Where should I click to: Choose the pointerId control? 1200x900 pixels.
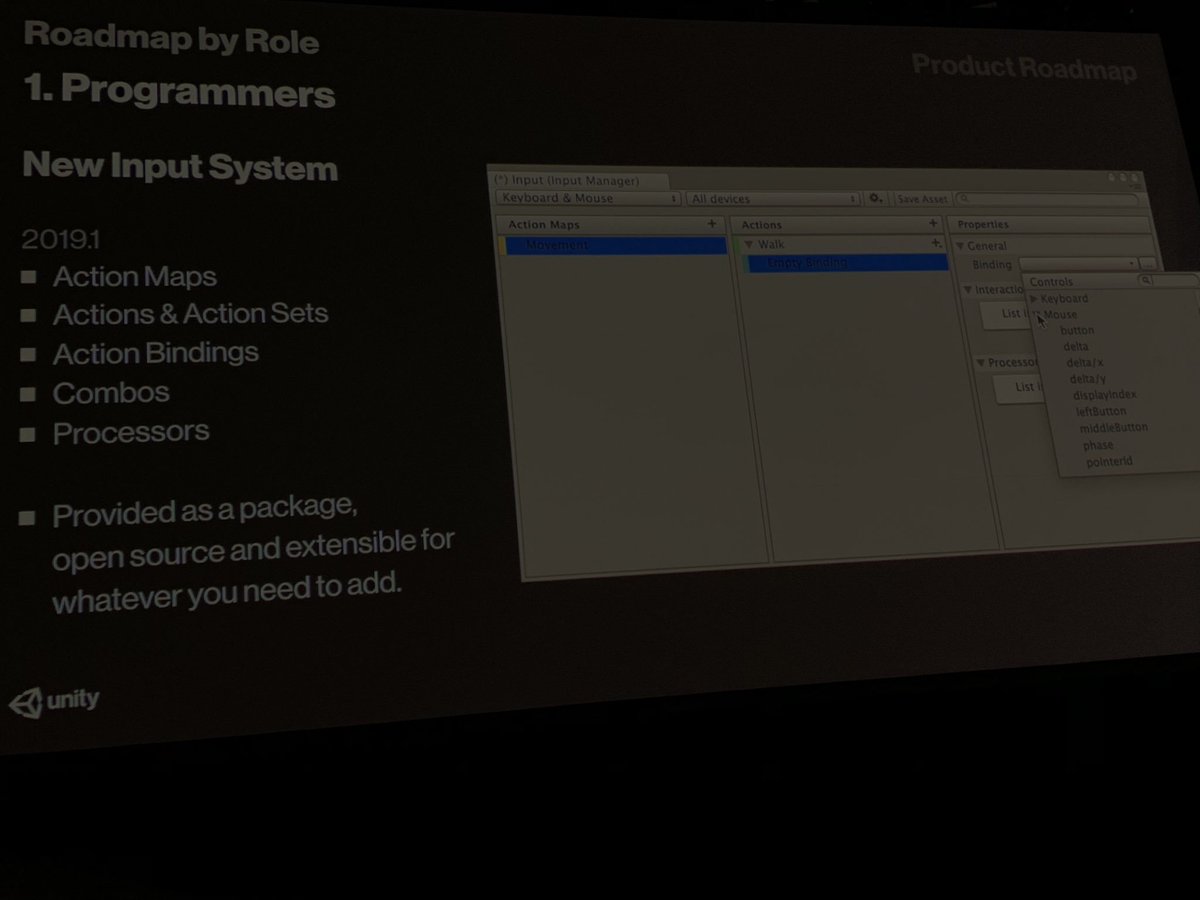click(x=1109, y=462)
